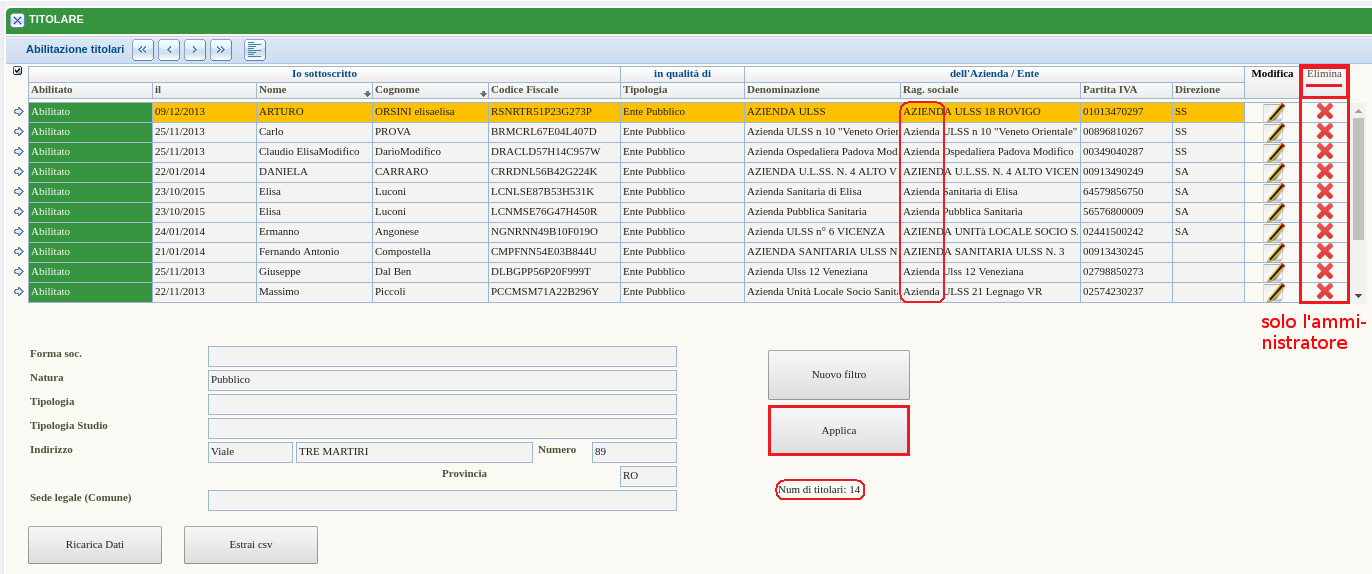This screenshot has width=1372, height=574.
Task: Go to the first page of titolari
Action: click(x=143, y=50)
